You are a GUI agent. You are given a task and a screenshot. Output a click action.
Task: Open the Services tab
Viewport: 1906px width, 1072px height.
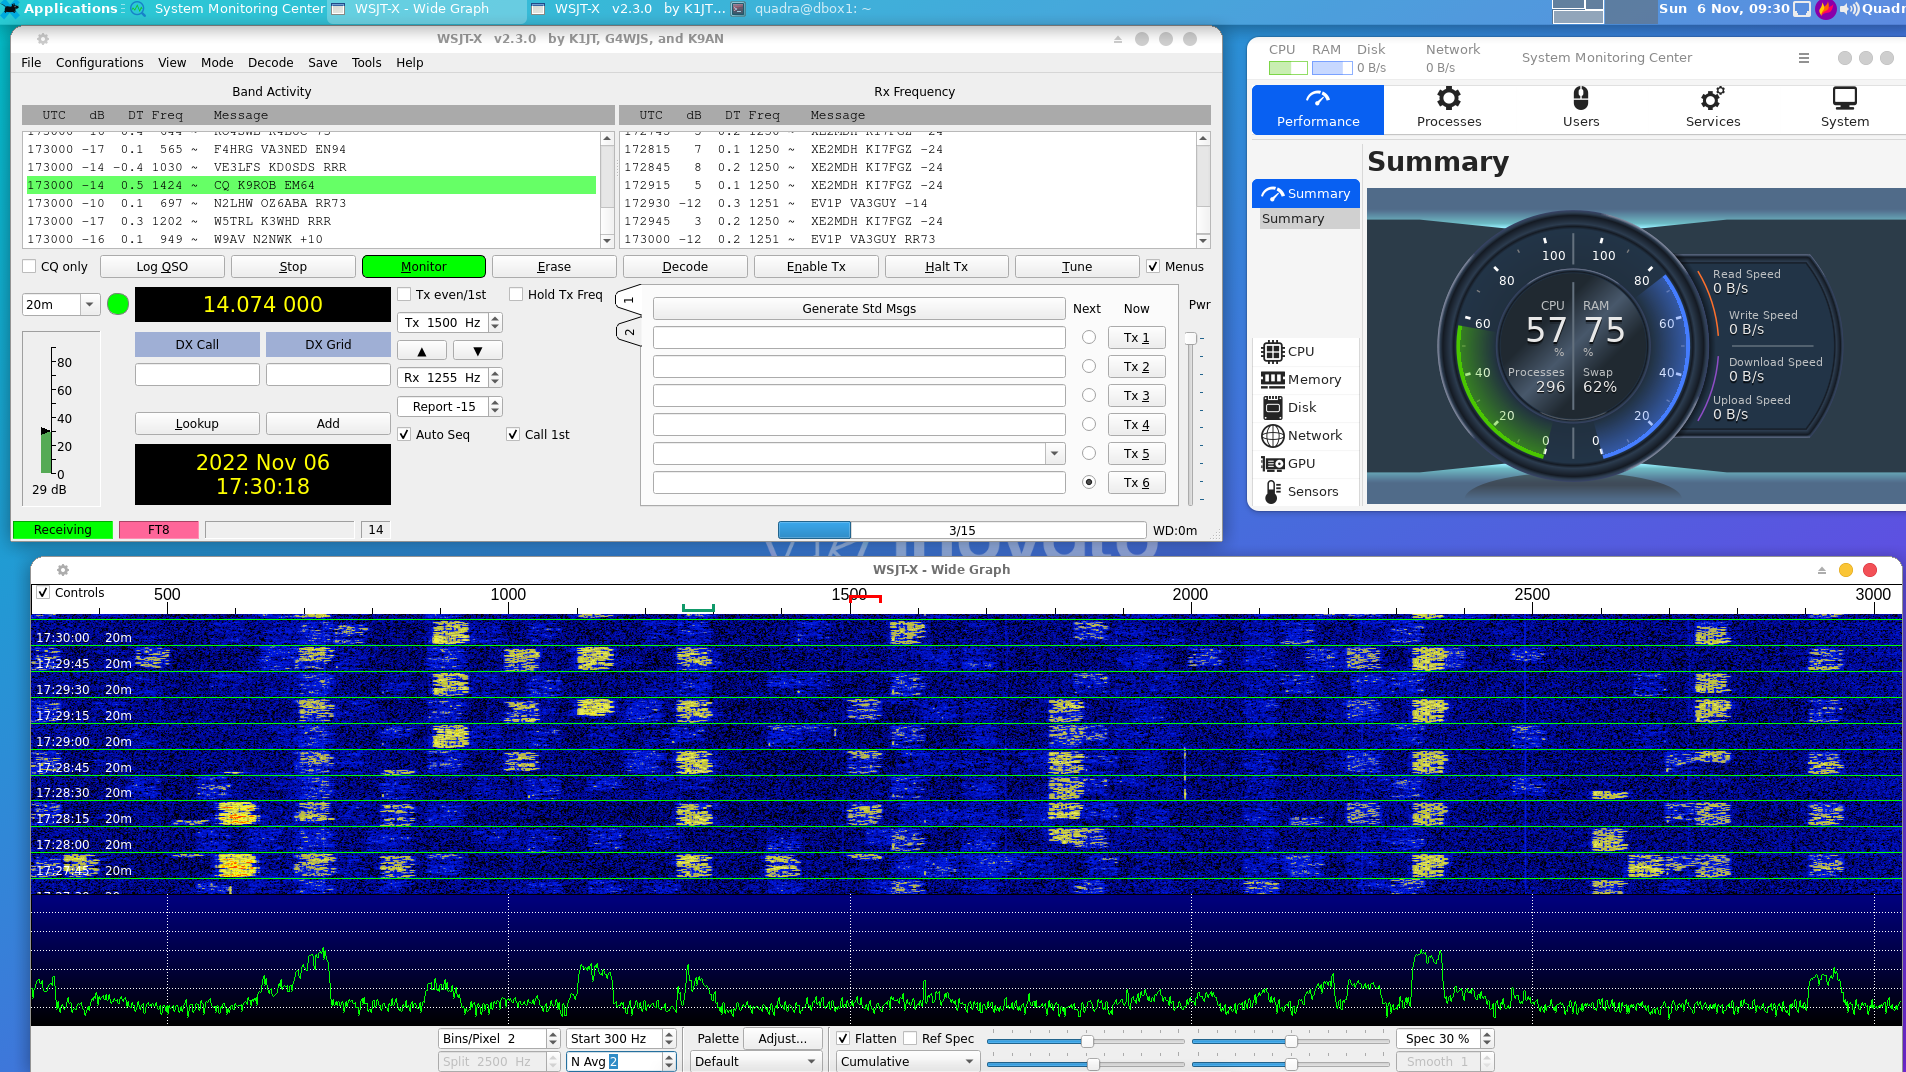1712,109
